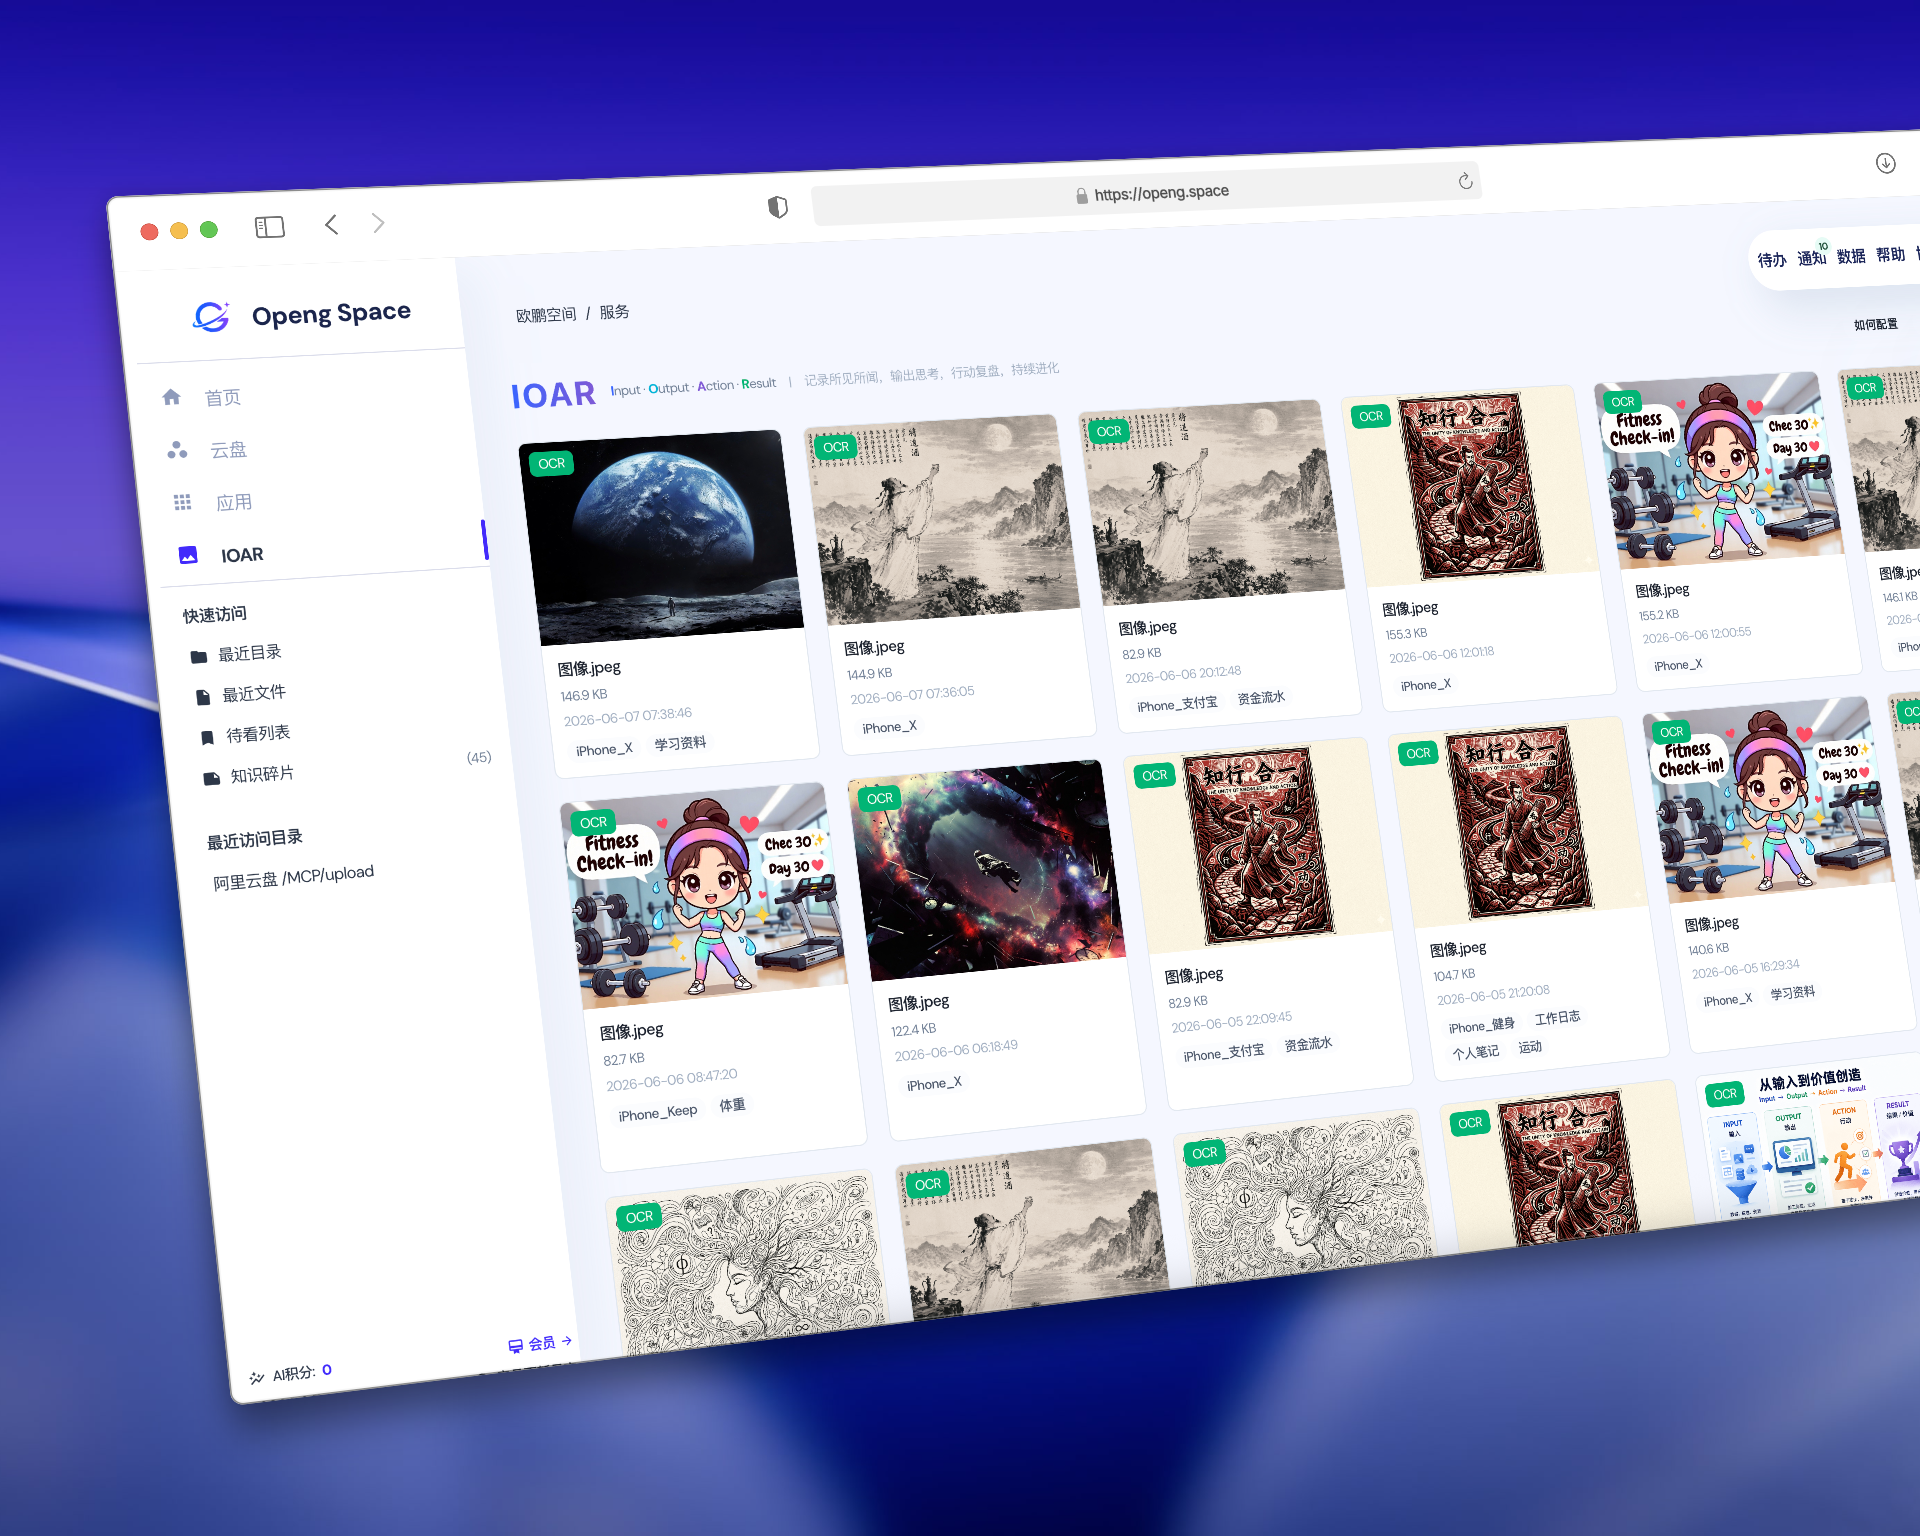Open the Earth from moon image thumbnail
This screenshot has height=1536, width=1920.
pos(661,538)
